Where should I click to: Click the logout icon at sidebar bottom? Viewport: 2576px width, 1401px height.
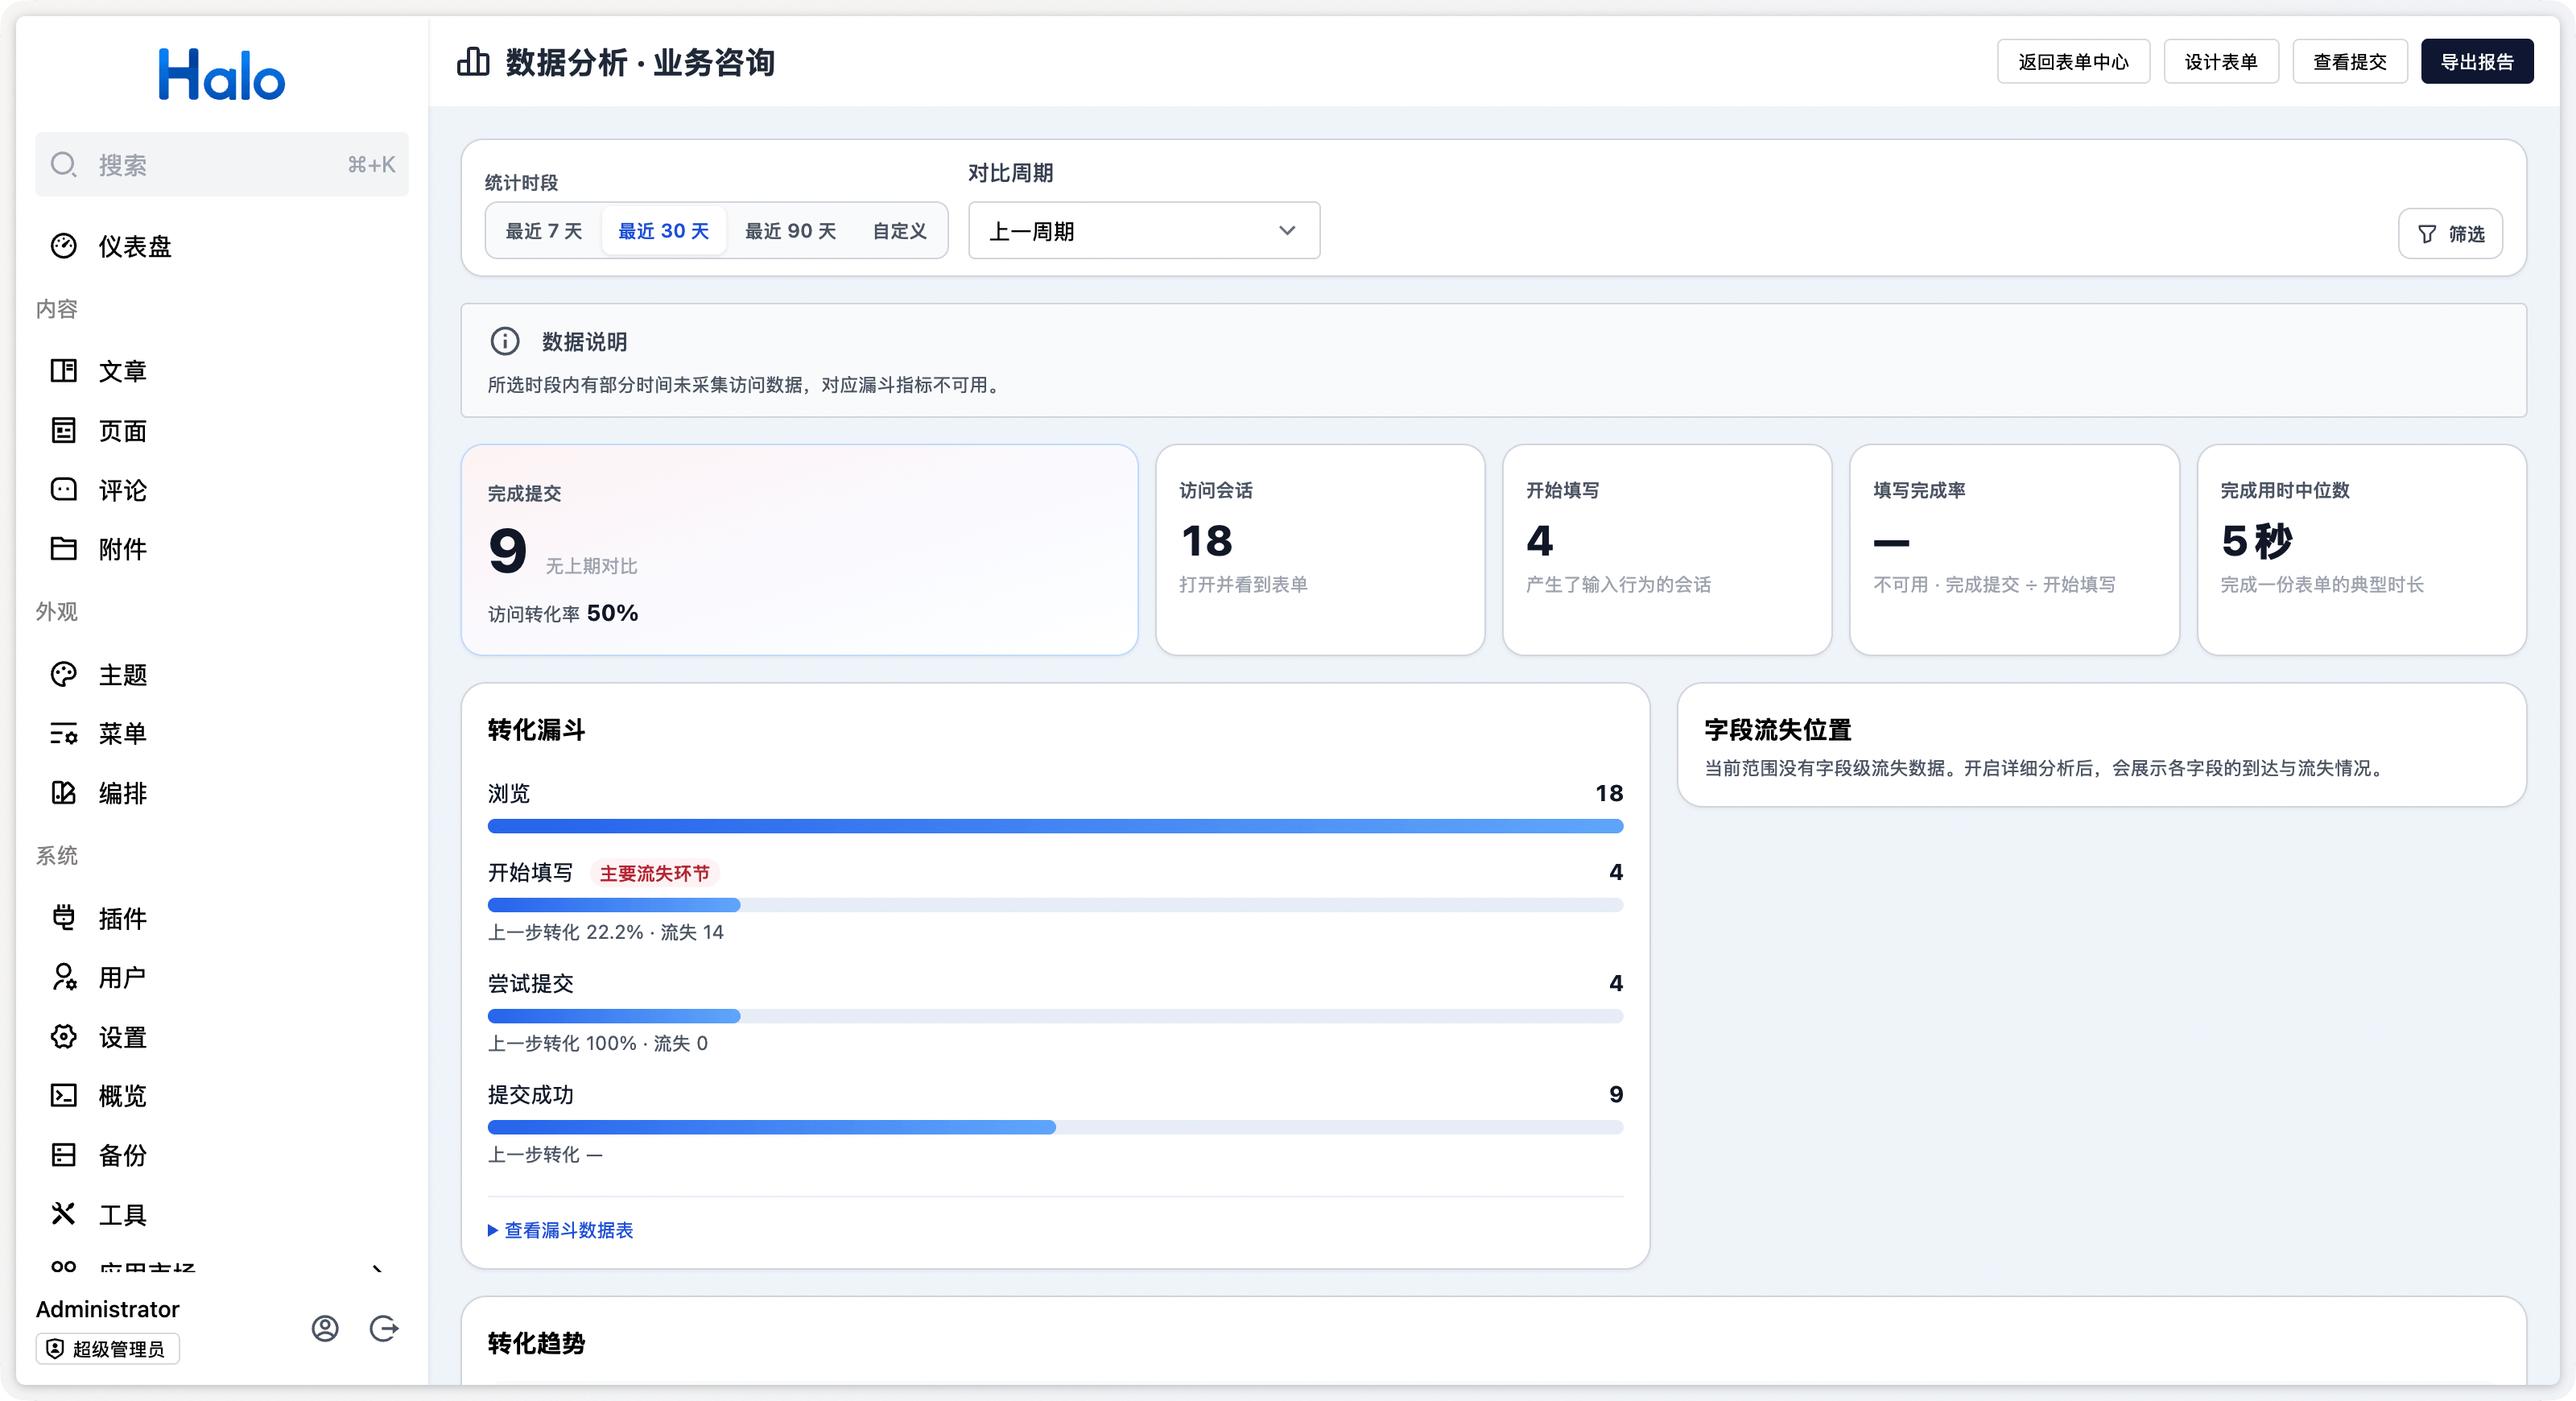384,1328
